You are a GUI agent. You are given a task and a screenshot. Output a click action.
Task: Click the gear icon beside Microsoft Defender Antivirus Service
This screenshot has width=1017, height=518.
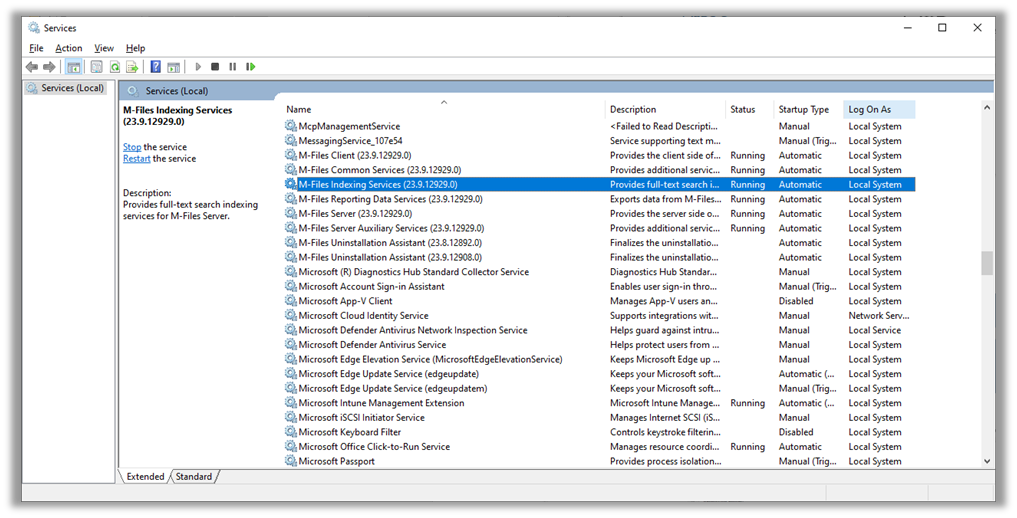pyautogui.click(x=291, y=344)
